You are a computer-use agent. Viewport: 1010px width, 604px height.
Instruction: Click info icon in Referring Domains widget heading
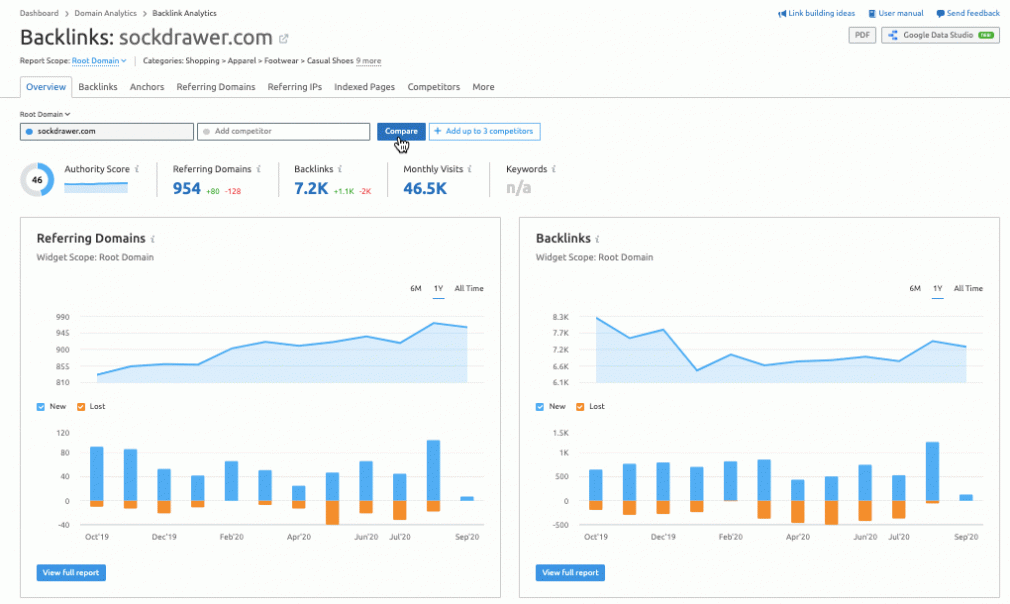153,239
